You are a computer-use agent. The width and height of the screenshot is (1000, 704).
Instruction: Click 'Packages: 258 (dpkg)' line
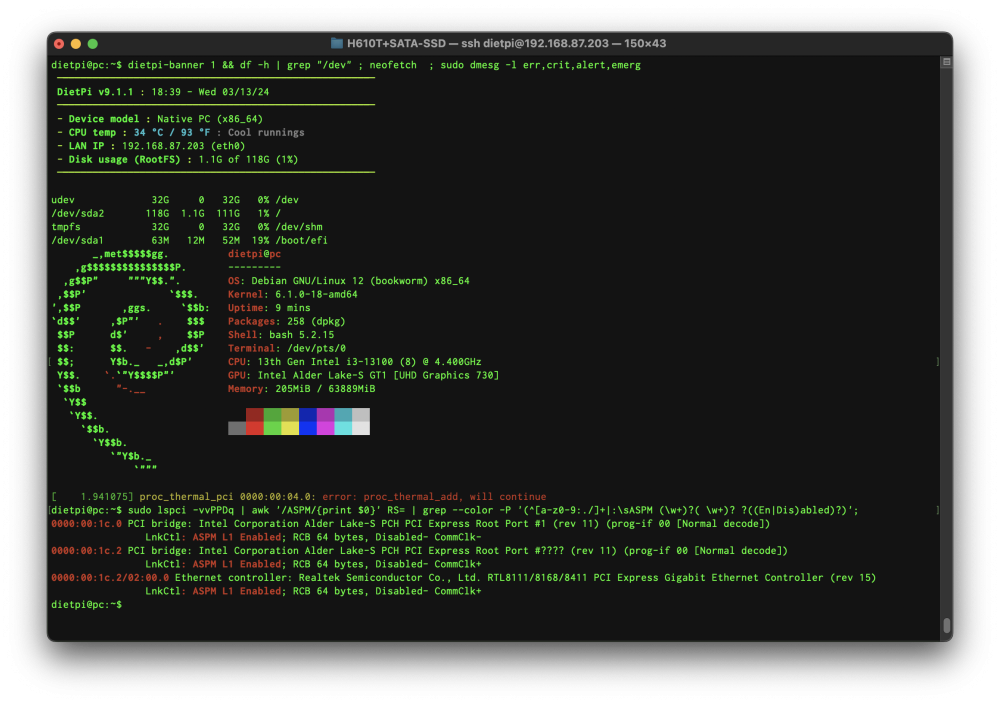pyautogui.click(x=286, y=321)
